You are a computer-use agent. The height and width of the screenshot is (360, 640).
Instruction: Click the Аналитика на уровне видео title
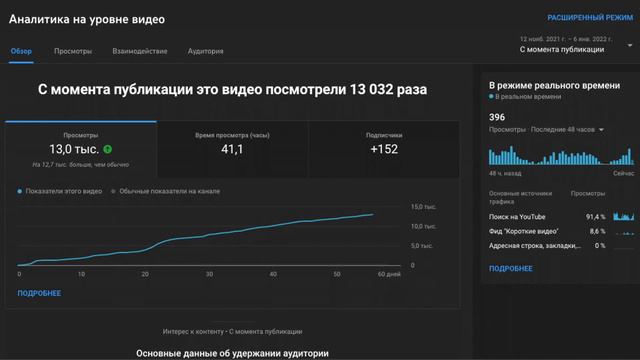[x=87, y=19]
